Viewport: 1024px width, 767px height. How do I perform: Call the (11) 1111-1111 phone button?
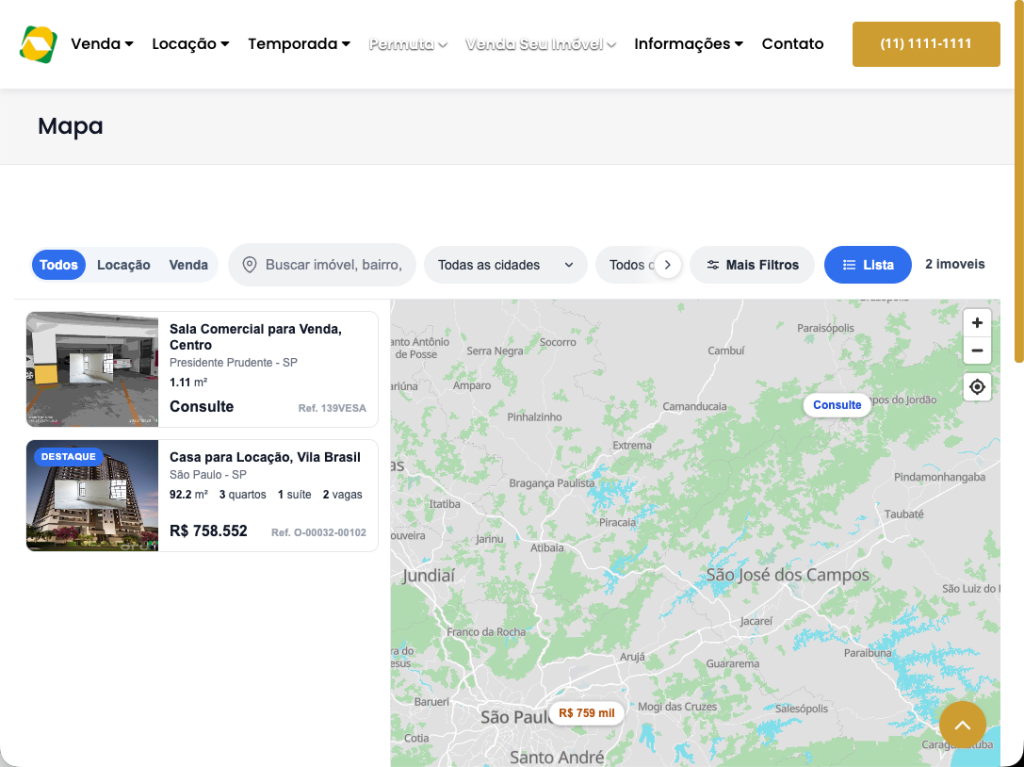[x=926, y=44]
